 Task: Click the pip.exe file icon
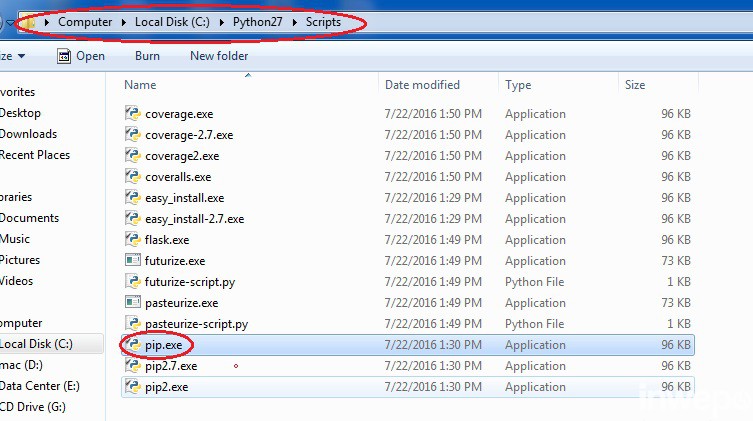coord(132,345)
